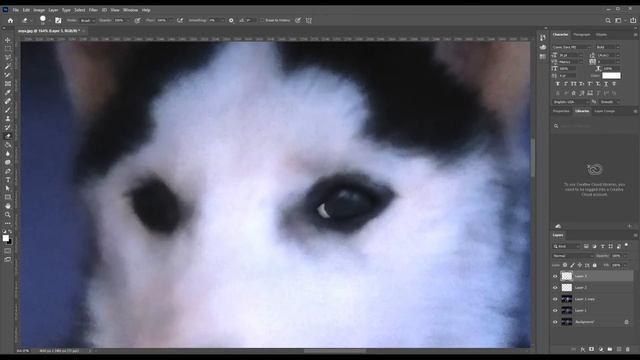Click the Character text color swatch
The width and height of the screenshot is (640, 360).
pos(611,76)
